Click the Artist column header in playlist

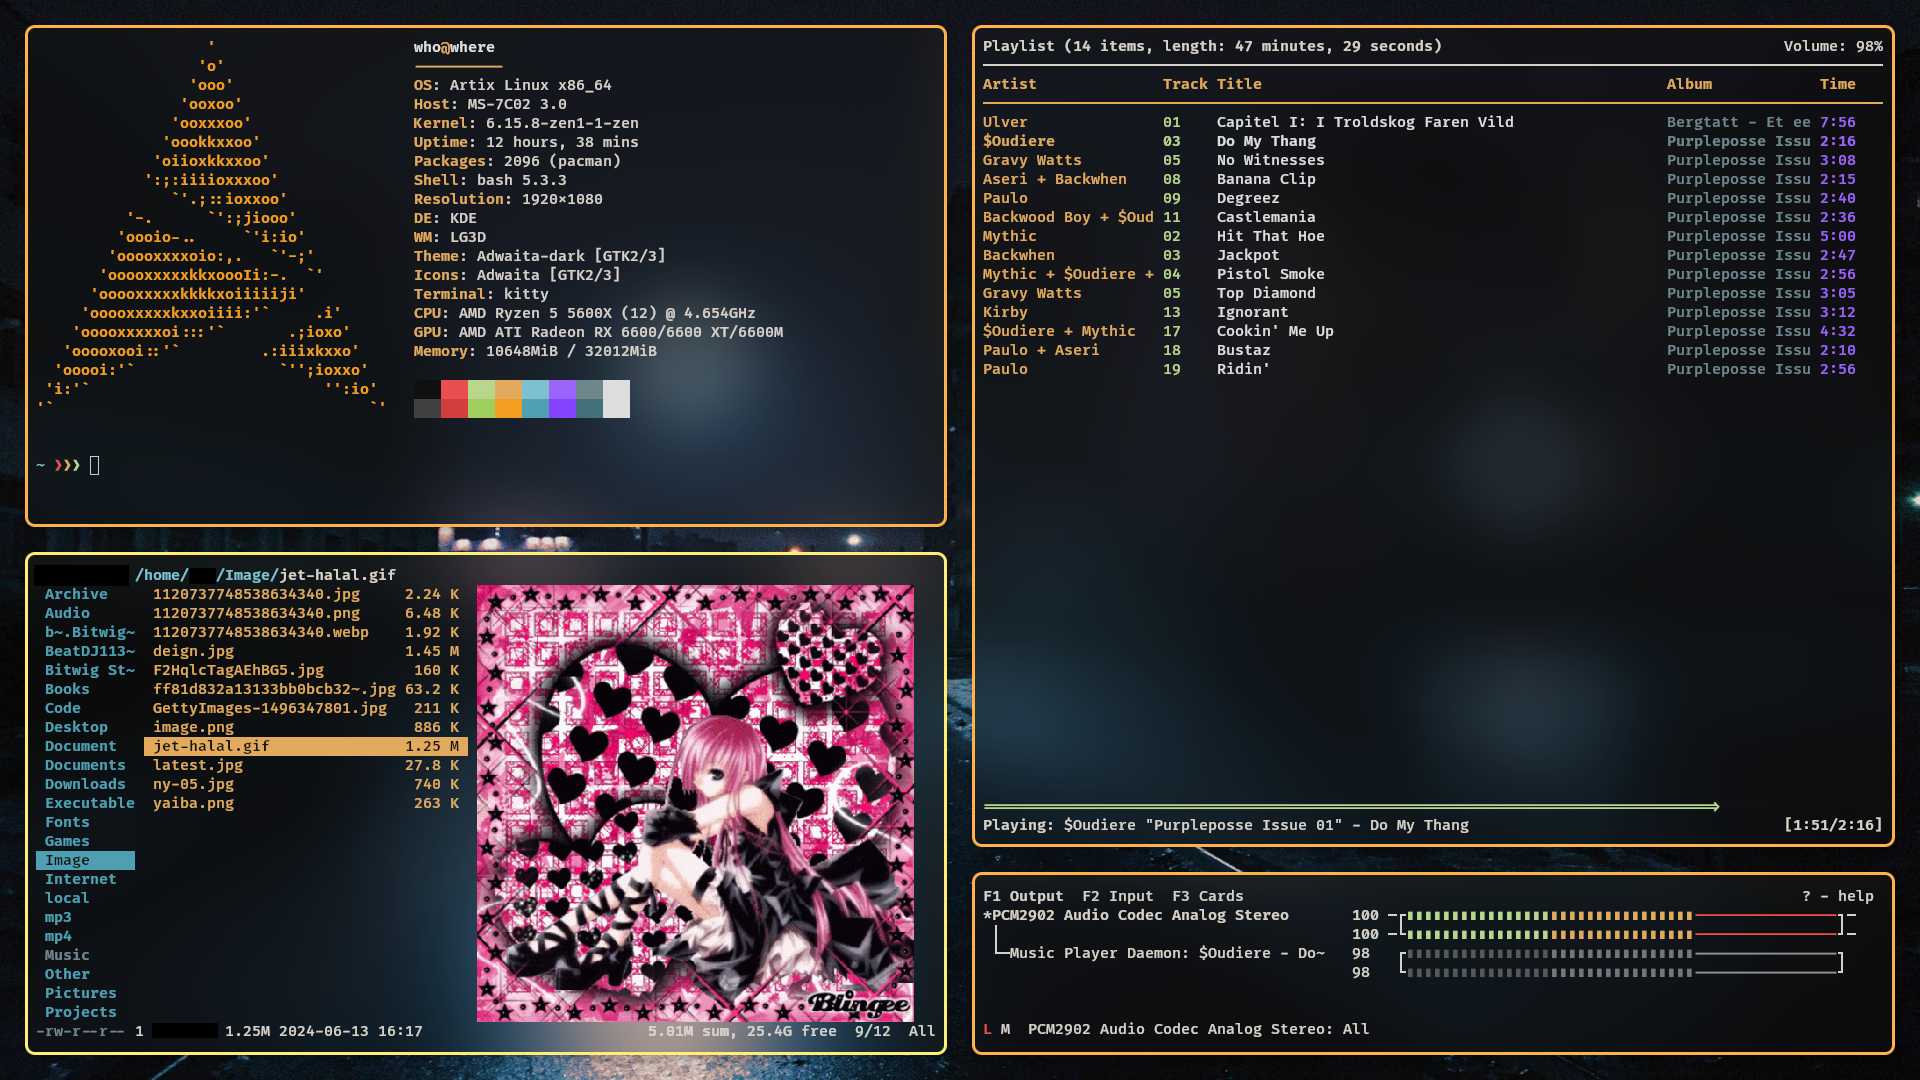pyautogui.click(x=1009, y=84)
